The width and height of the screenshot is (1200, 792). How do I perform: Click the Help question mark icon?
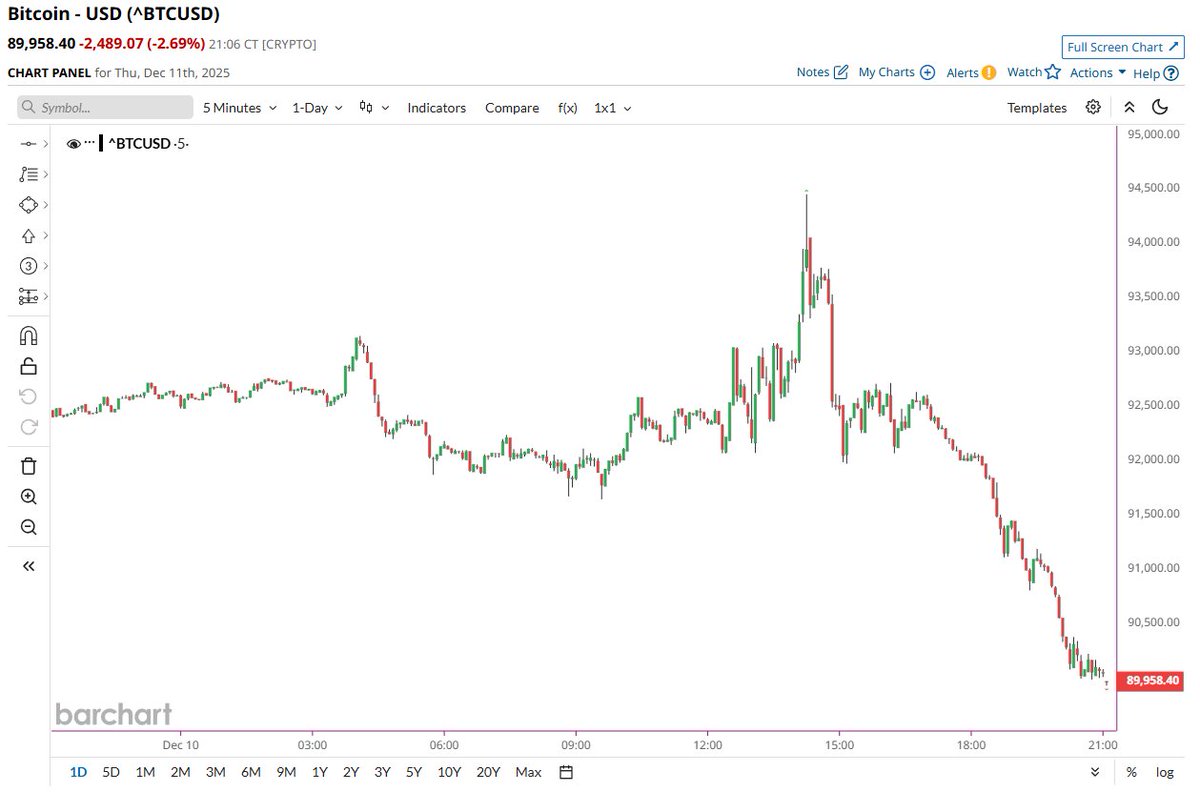tap(1171, 73)
